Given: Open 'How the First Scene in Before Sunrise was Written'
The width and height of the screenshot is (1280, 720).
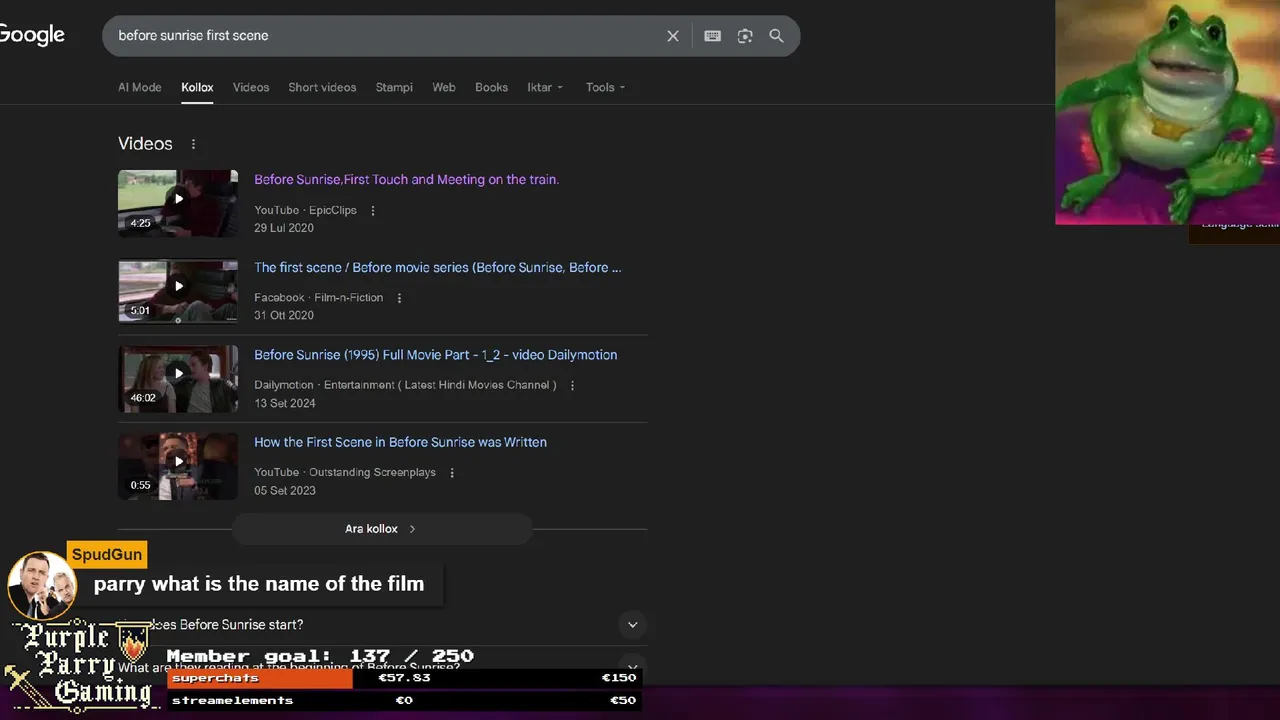Looking at the screenshot, I should 400,442.
